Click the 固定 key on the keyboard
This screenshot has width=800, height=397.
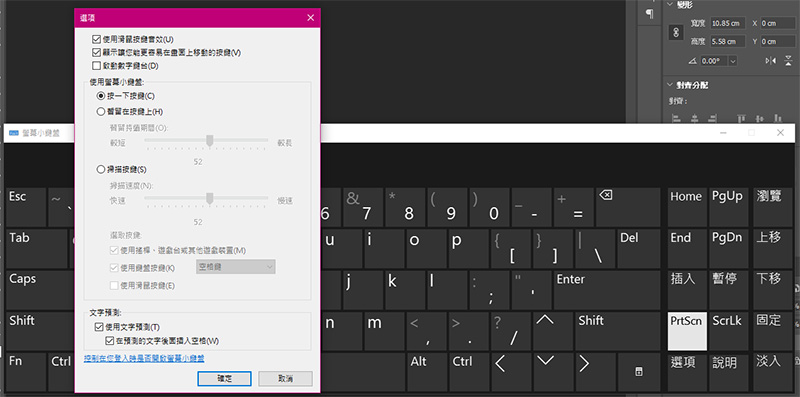click(x=773, y=331)
